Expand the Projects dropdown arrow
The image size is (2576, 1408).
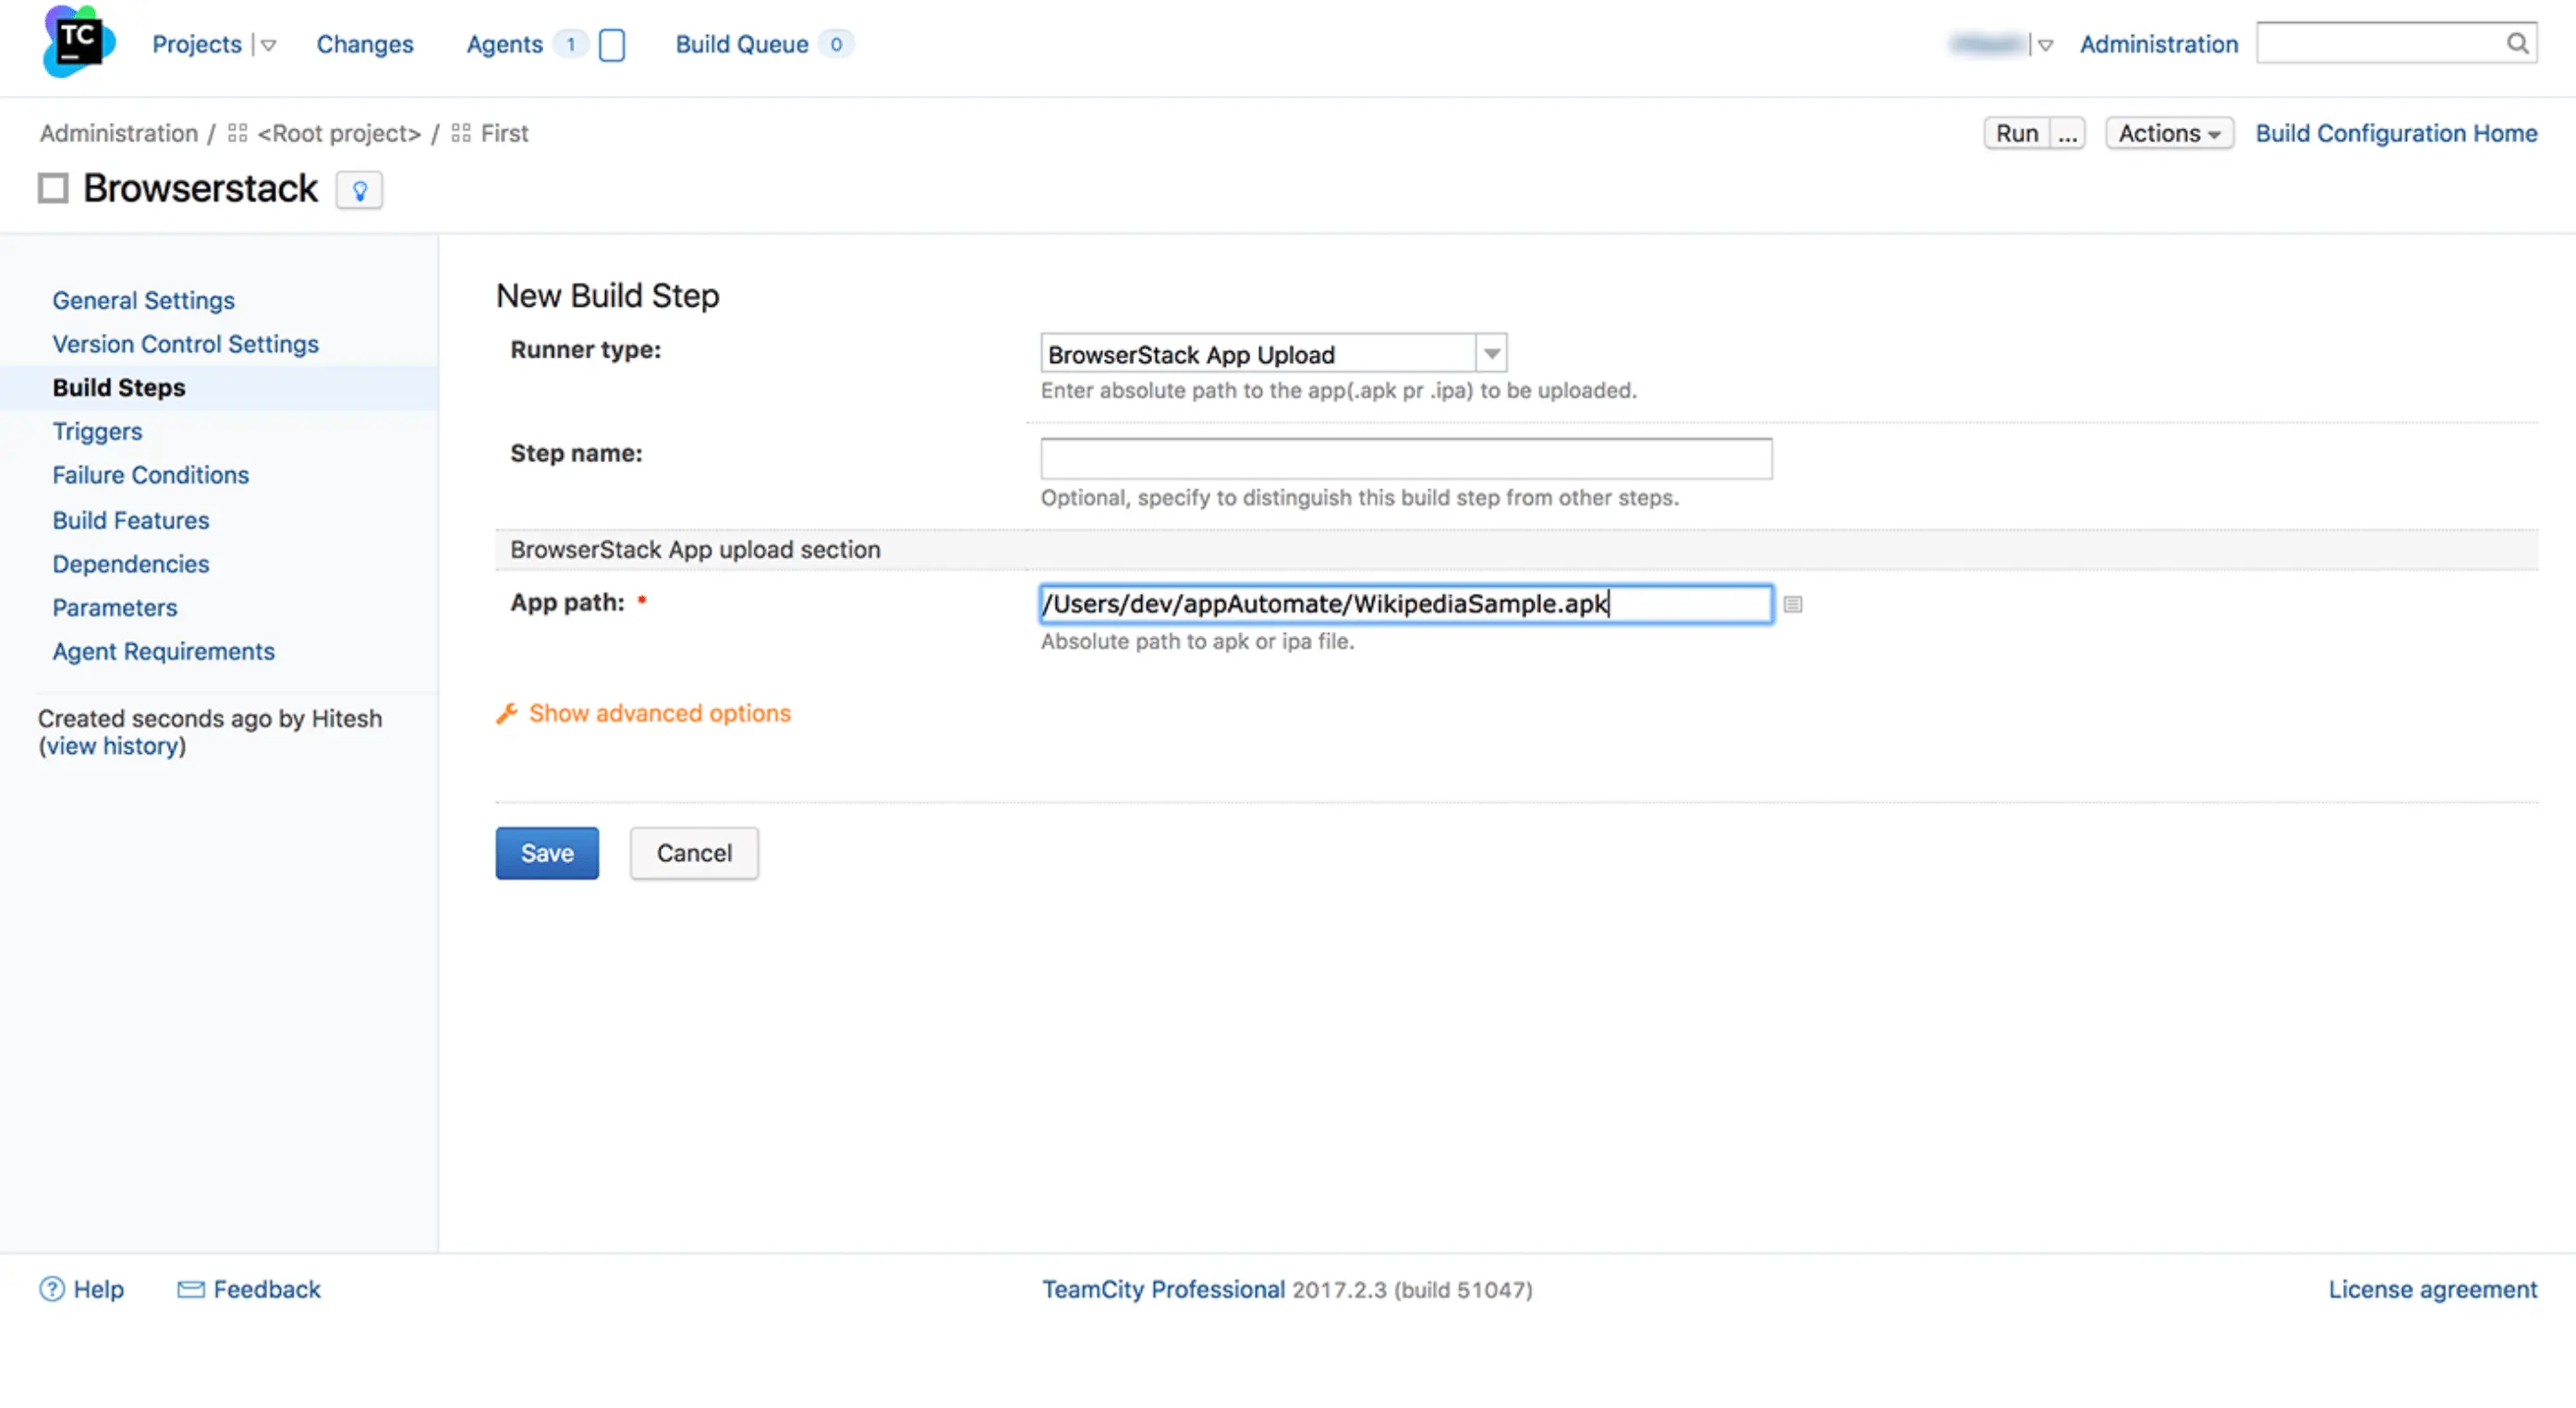pos(267,45)
